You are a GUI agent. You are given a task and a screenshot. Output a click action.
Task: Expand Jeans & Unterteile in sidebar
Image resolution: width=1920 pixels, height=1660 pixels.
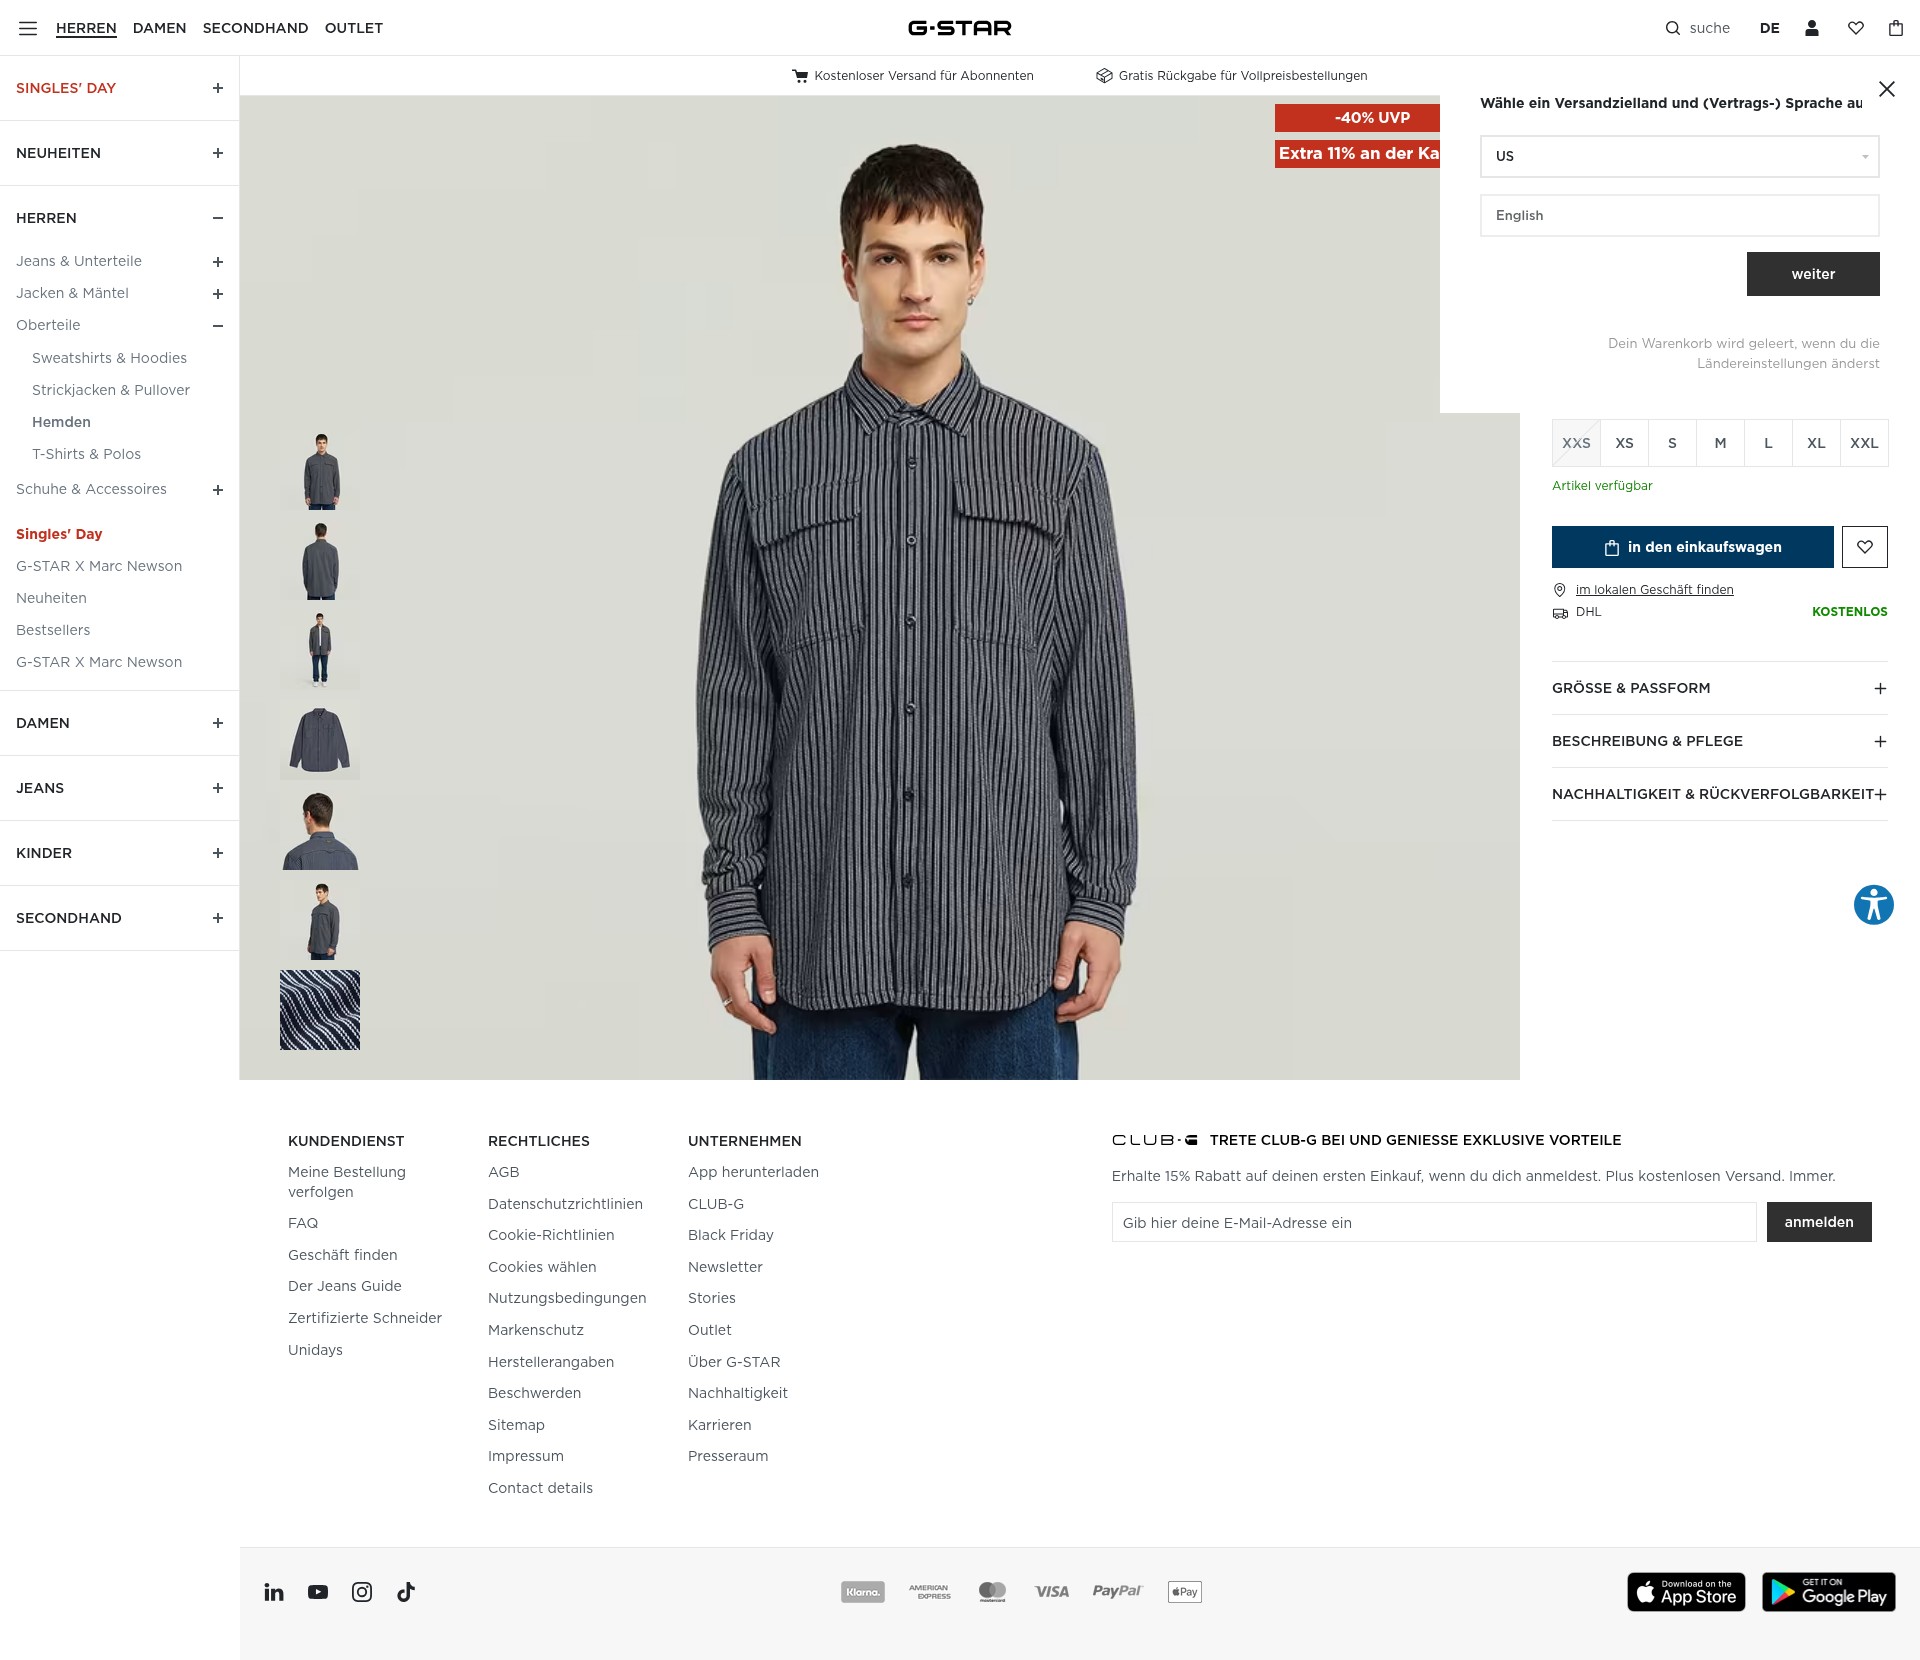click(x=218, y=261)
